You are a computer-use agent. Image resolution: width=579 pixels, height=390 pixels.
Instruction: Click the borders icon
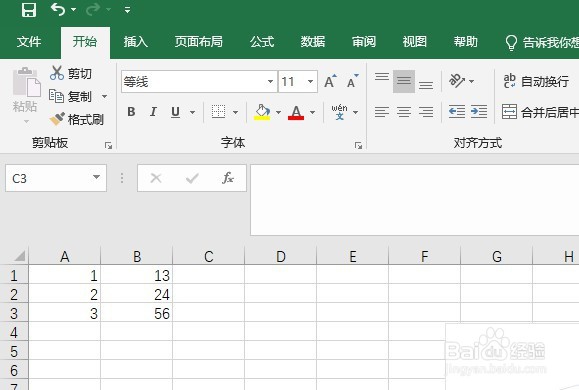click(218, 112)
